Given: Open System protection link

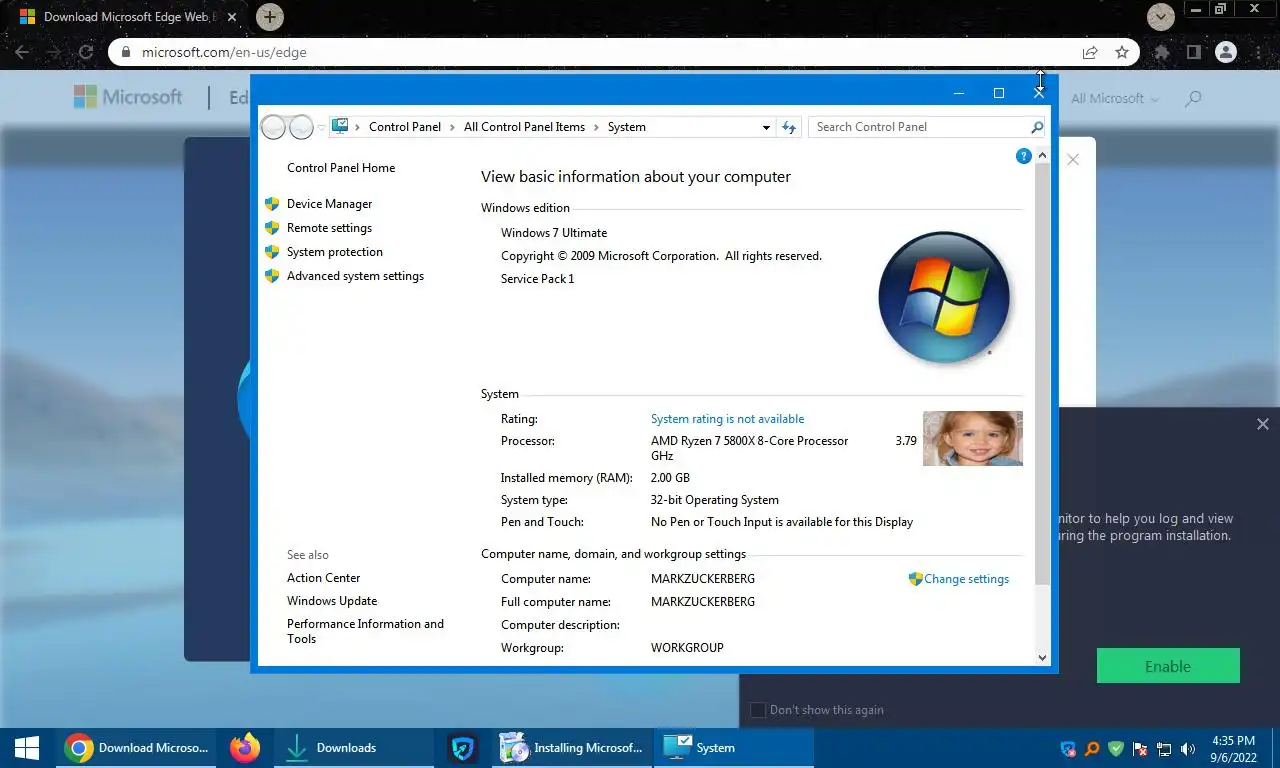Looking at the screenshot, I should (334, 252).
